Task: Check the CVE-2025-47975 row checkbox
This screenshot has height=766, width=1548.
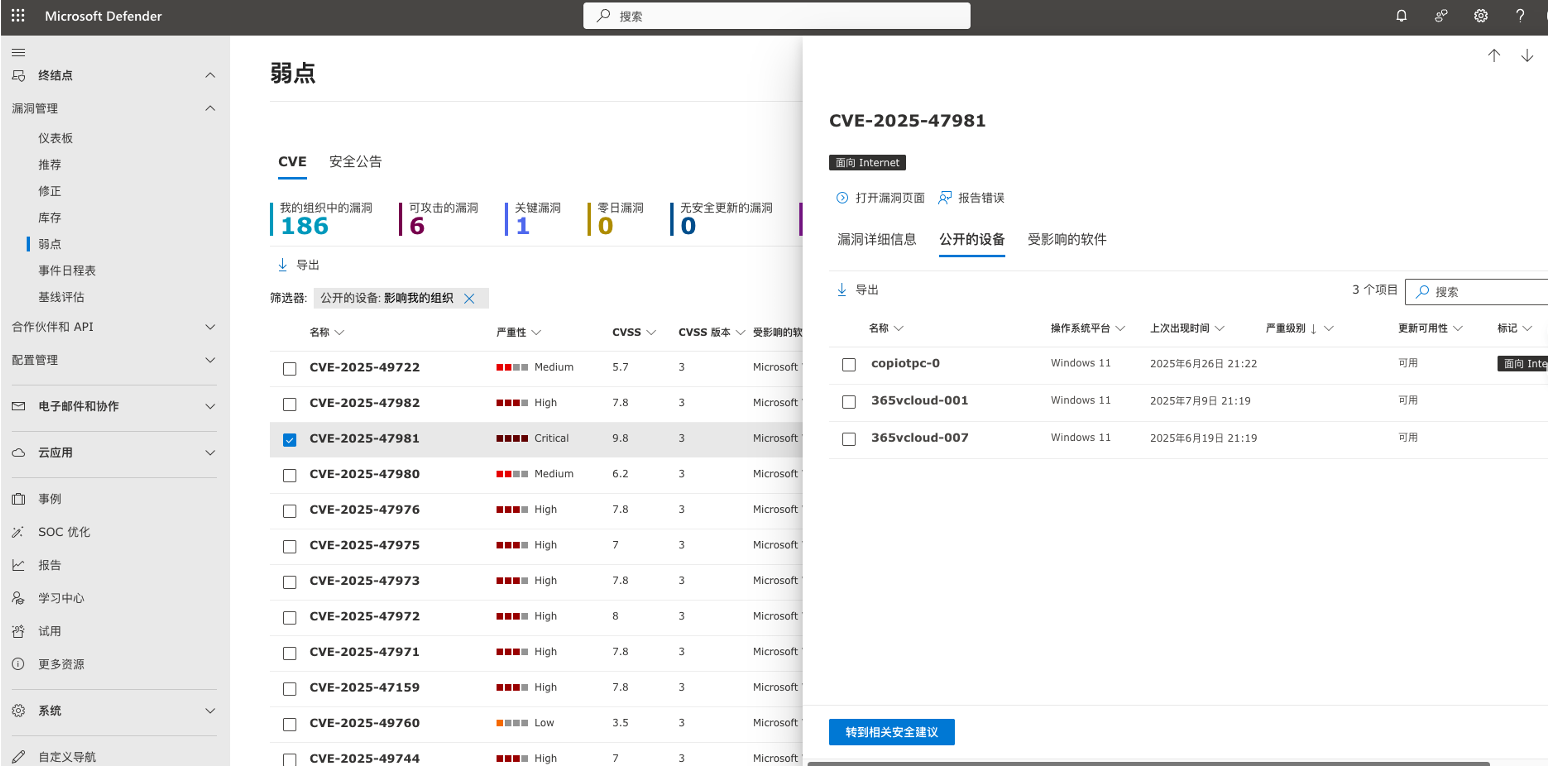Action: [x=290, y=546]
